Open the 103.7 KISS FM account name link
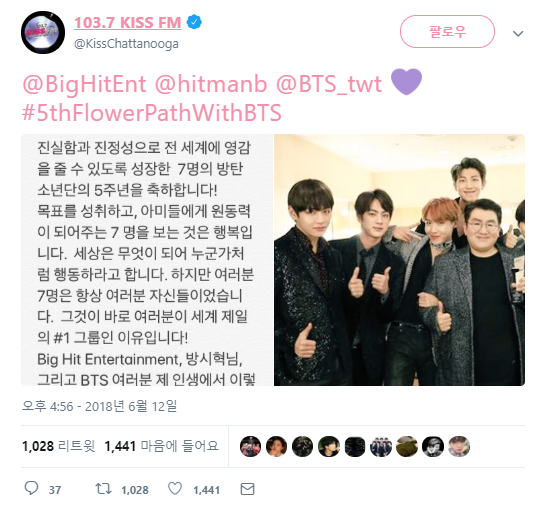 [x=128, y=23]
